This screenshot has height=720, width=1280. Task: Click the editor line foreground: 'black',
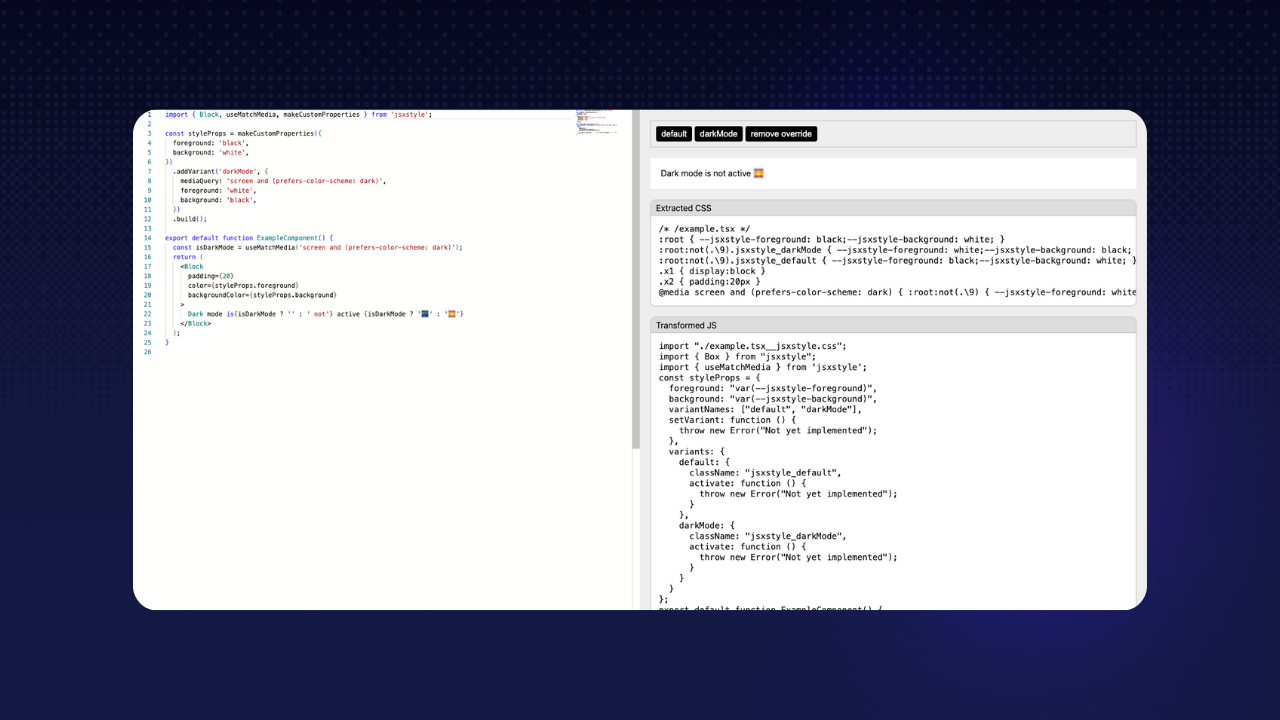click(210, 143)
